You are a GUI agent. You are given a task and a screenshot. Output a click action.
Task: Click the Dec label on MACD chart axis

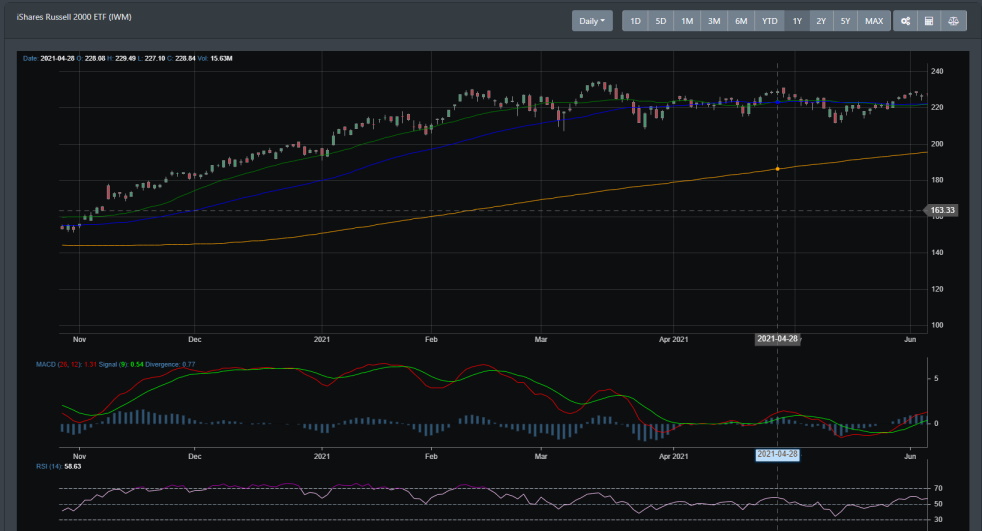click(x=195, y=456)
